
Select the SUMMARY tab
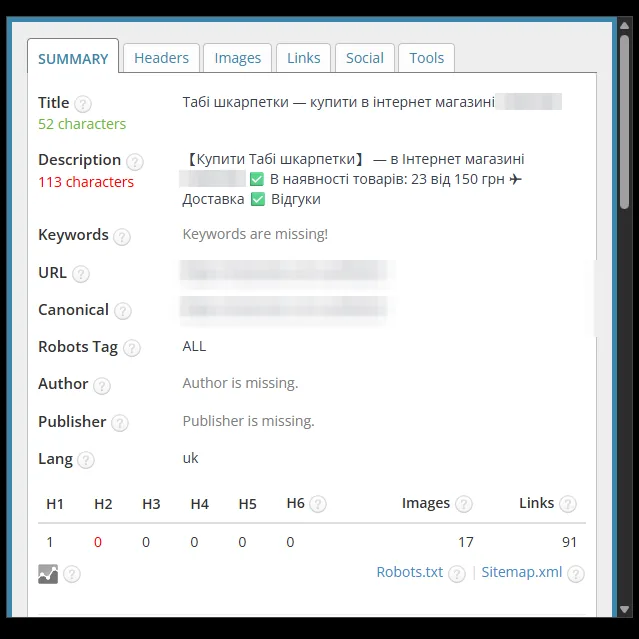tap(73, 57)
